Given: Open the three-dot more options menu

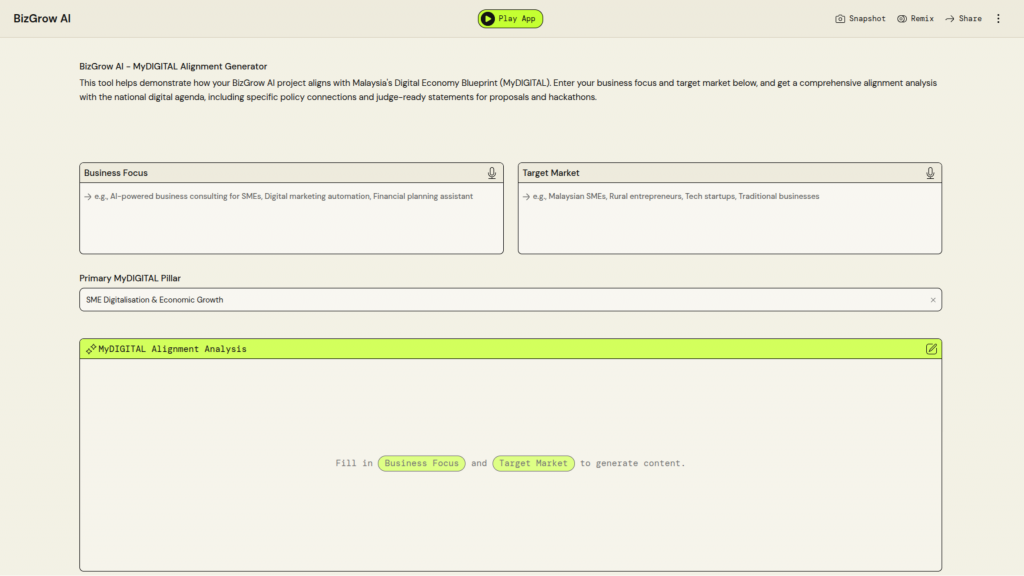Looking at the screenshot, I should point(997,18).
